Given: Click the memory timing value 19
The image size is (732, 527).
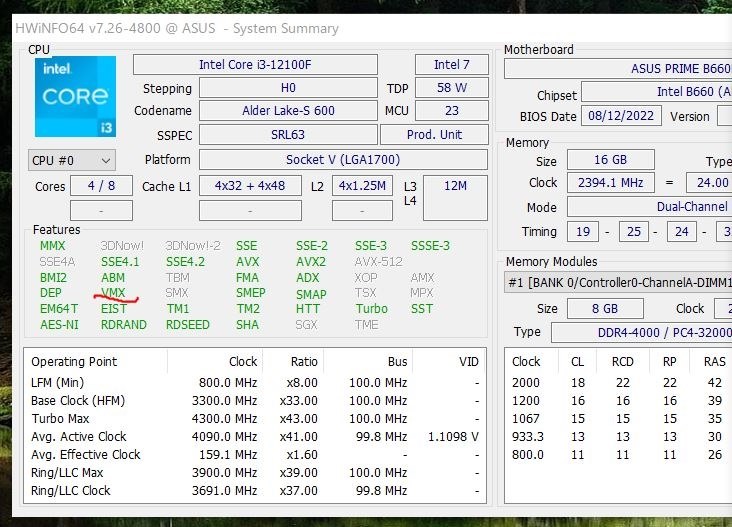Looking at the screenshot, I should coord(583,232).
